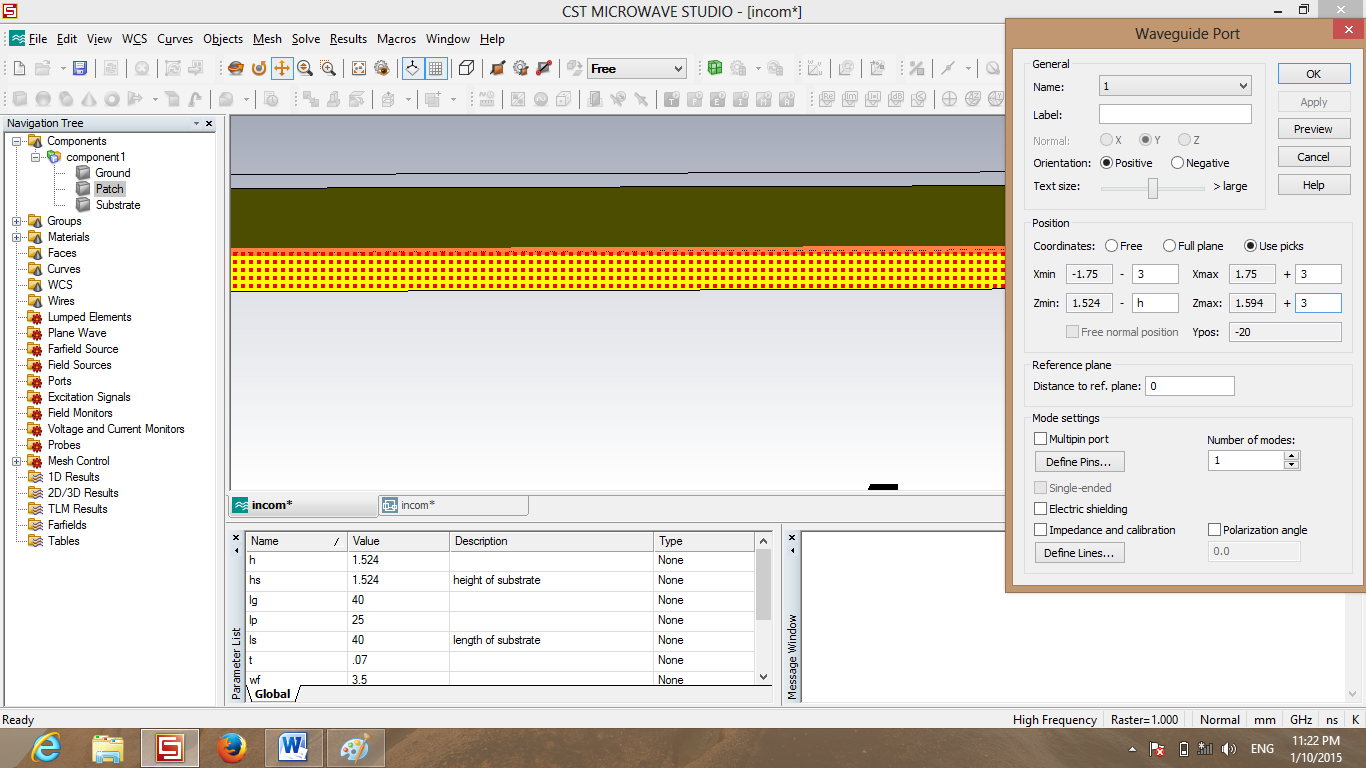Click the volume speaker tray icon
Viewport: 1366px width, 768px height.
1228,749
